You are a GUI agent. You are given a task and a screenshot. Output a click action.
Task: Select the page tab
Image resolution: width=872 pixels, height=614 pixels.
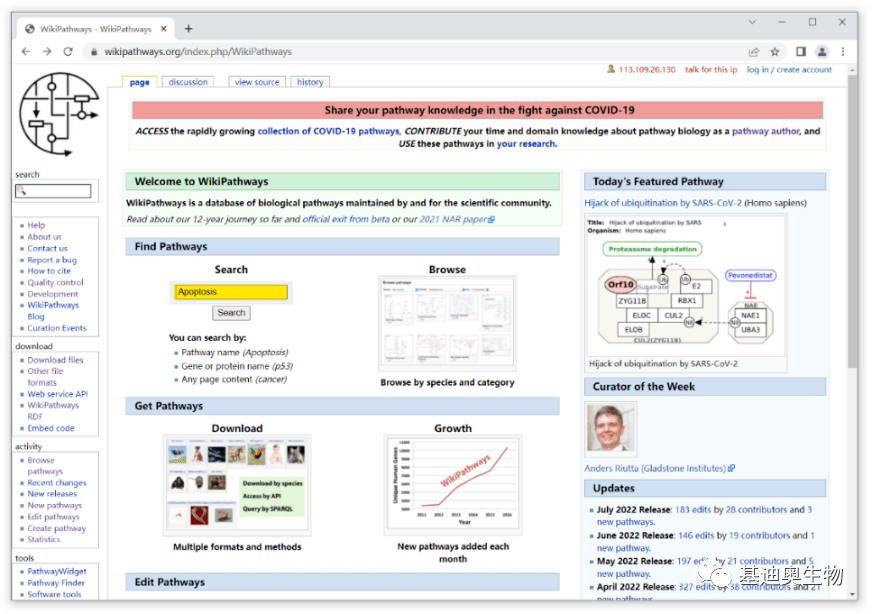[x=140, y=82]
